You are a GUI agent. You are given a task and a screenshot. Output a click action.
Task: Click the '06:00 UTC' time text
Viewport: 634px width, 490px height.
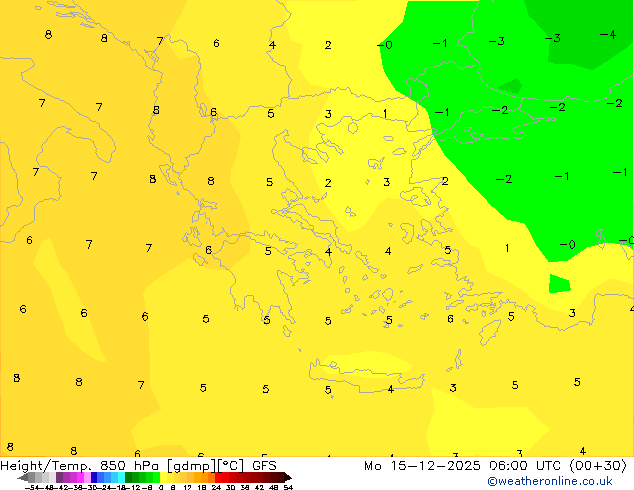pyautogui.click(x=525, y=466)
